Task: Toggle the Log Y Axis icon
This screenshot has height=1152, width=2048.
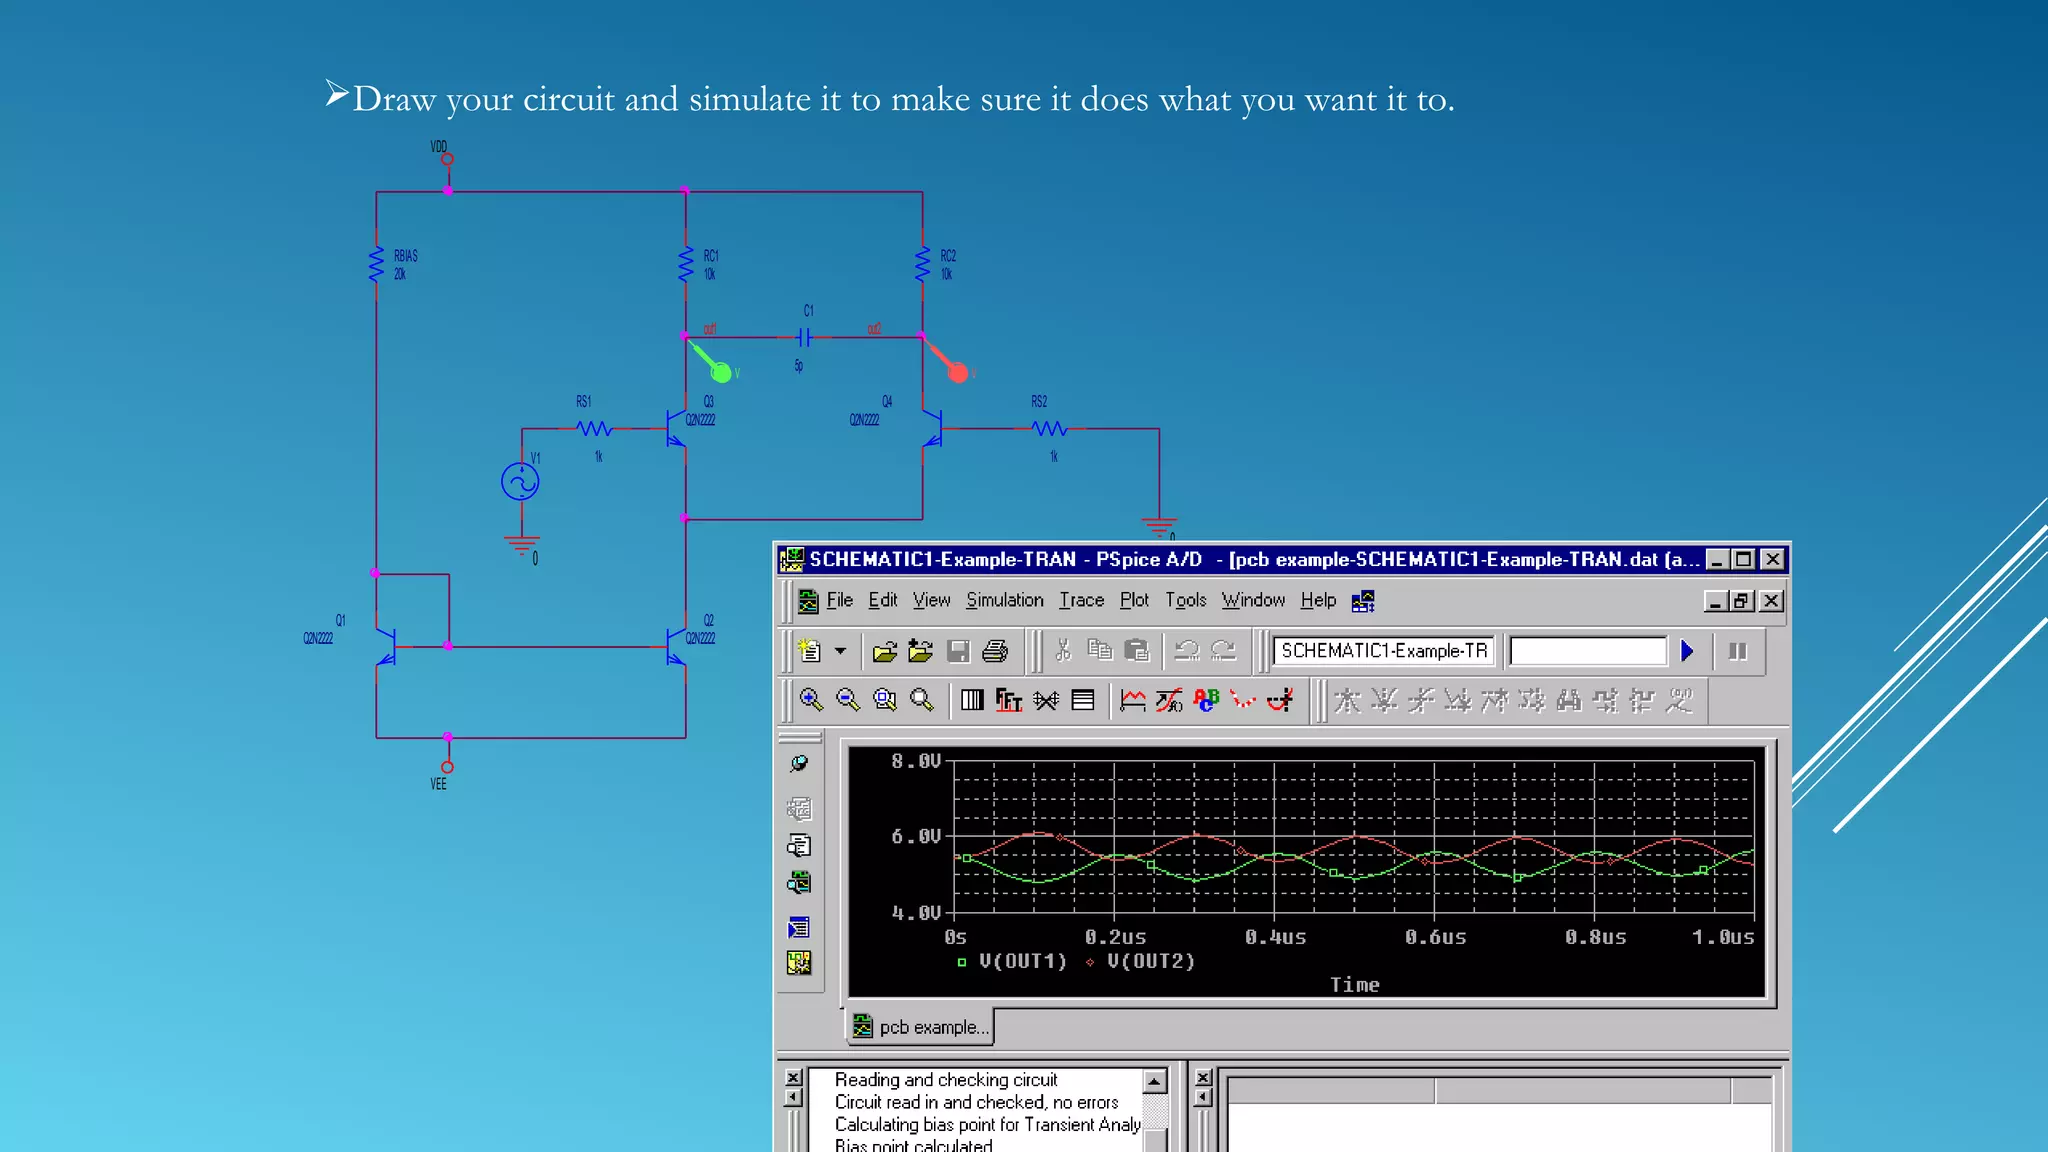Action: point(1083,700)
